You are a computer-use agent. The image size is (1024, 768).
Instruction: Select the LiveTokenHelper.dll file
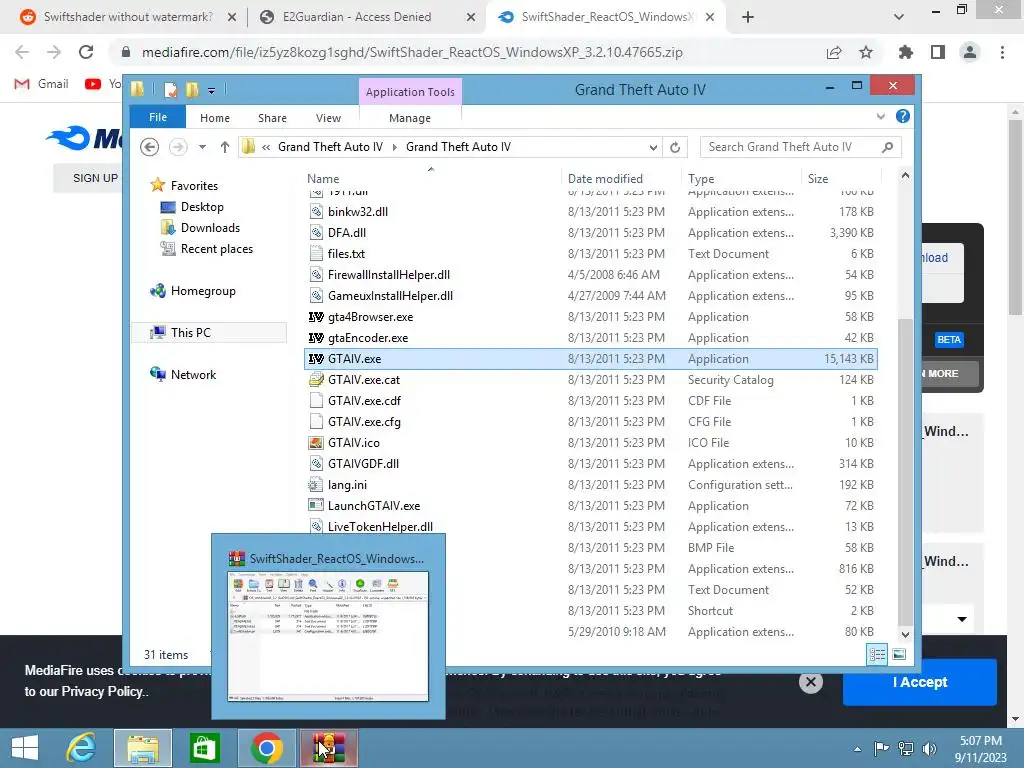(x=380, y=527)
